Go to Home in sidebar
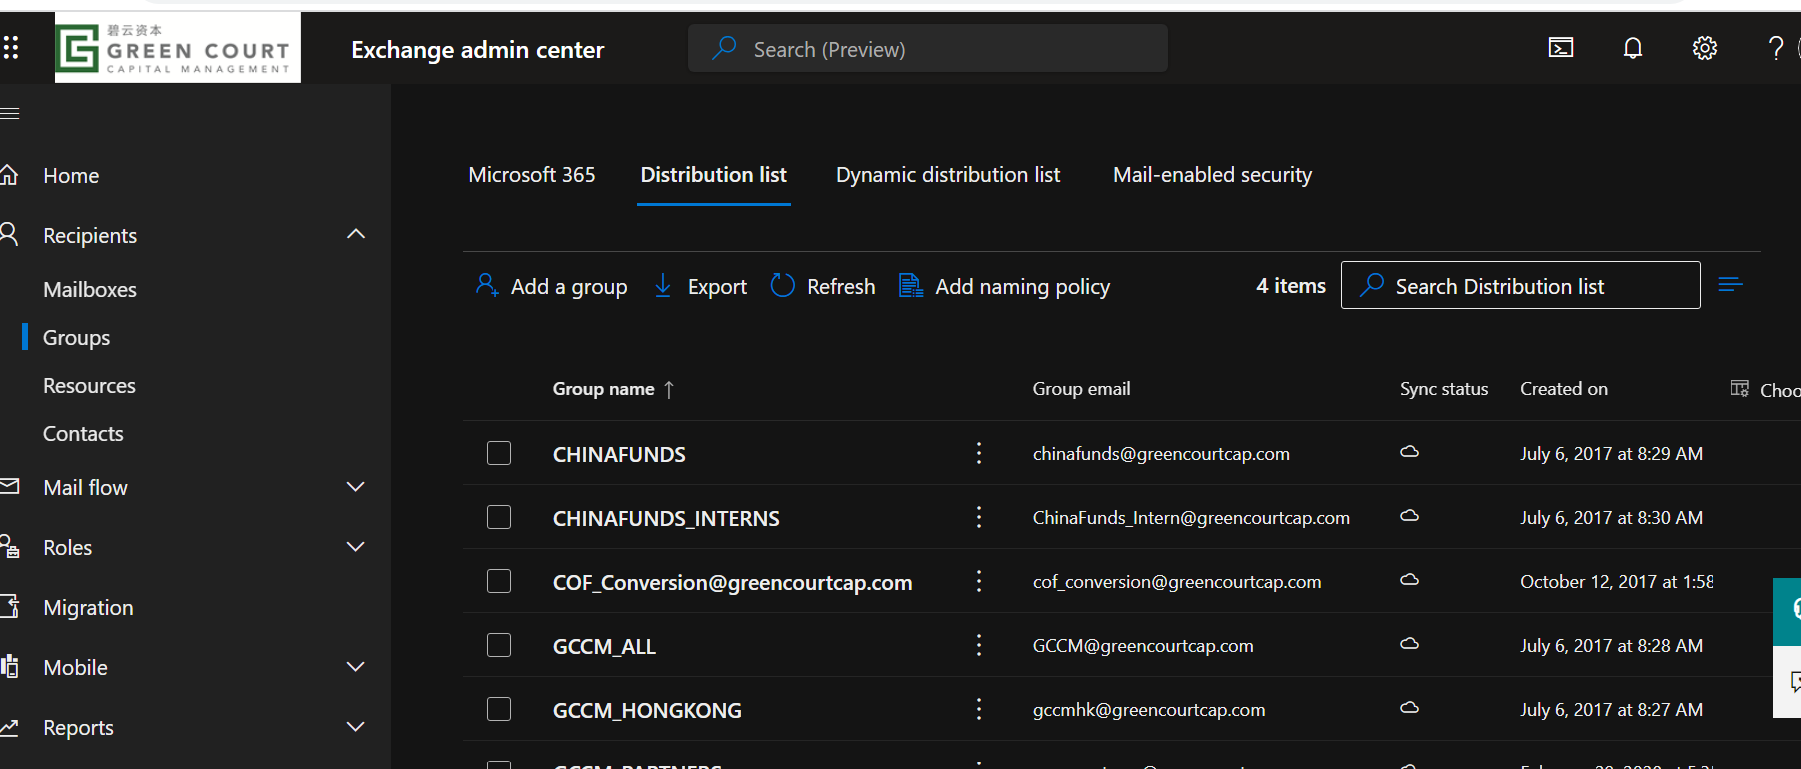1801x769 pixels. 71,176
